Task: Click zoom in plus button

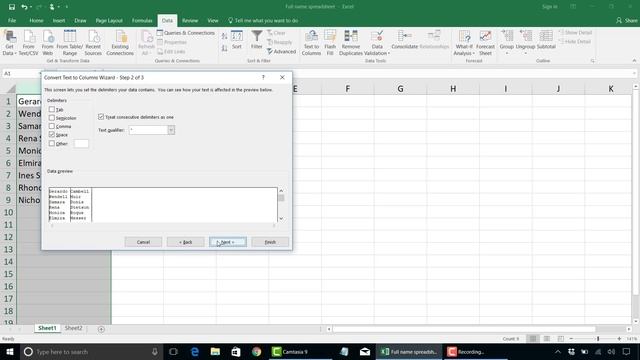Action: (x=619, y=339)
